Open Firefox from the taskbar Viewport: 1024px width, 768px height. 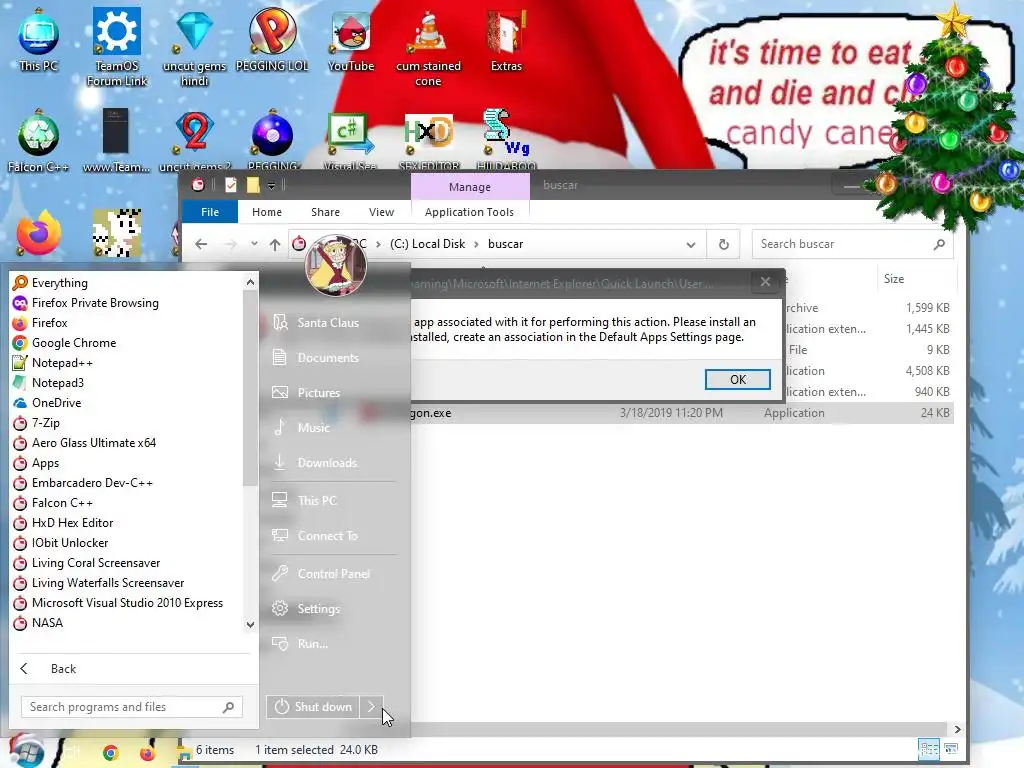tap(148, 753)
